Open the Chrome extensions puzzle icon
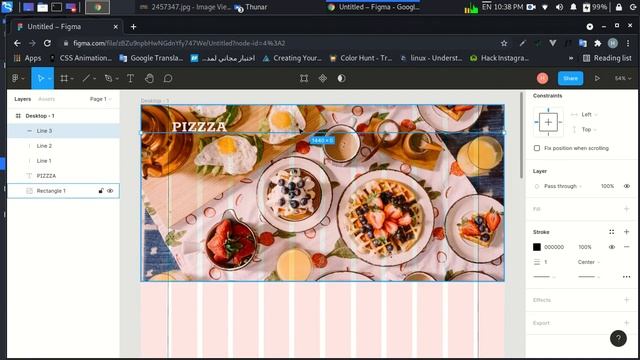This screenshot has height=360, width=640. click(598, 43)
